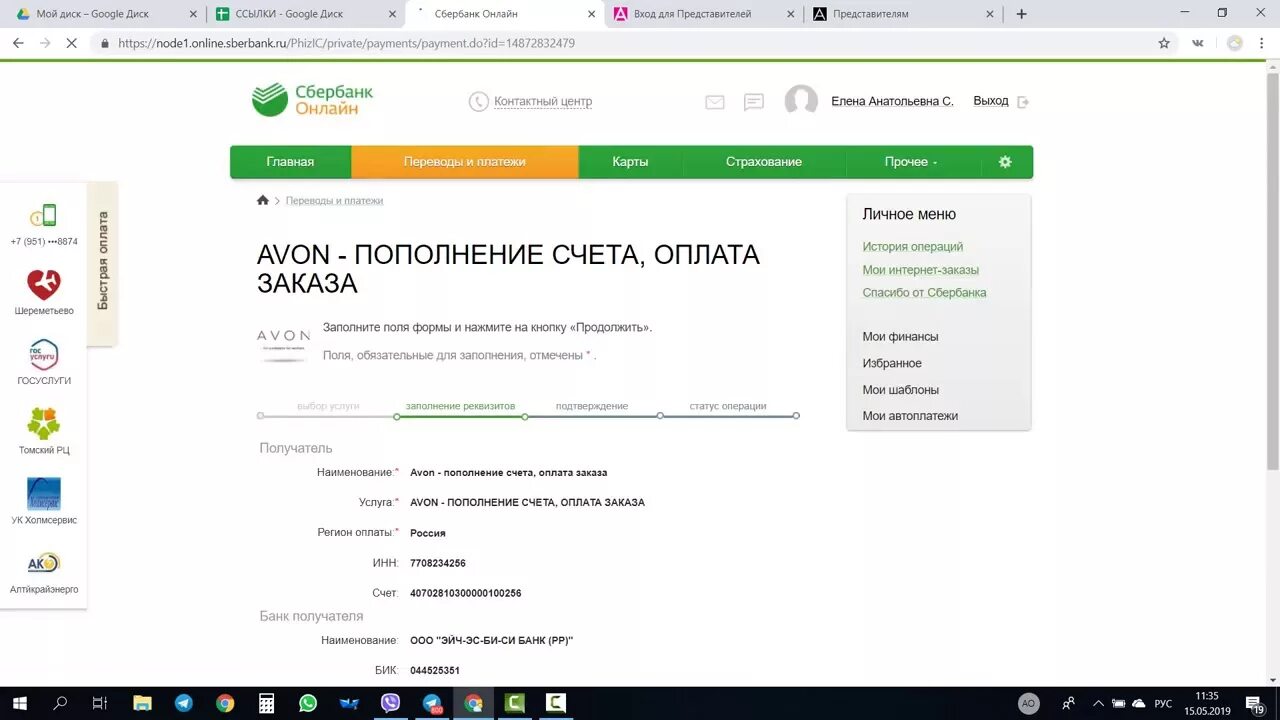Click the Выход logout link
Image resolution: width=1280 pixels, height=720 pixels.
point(991,101)
